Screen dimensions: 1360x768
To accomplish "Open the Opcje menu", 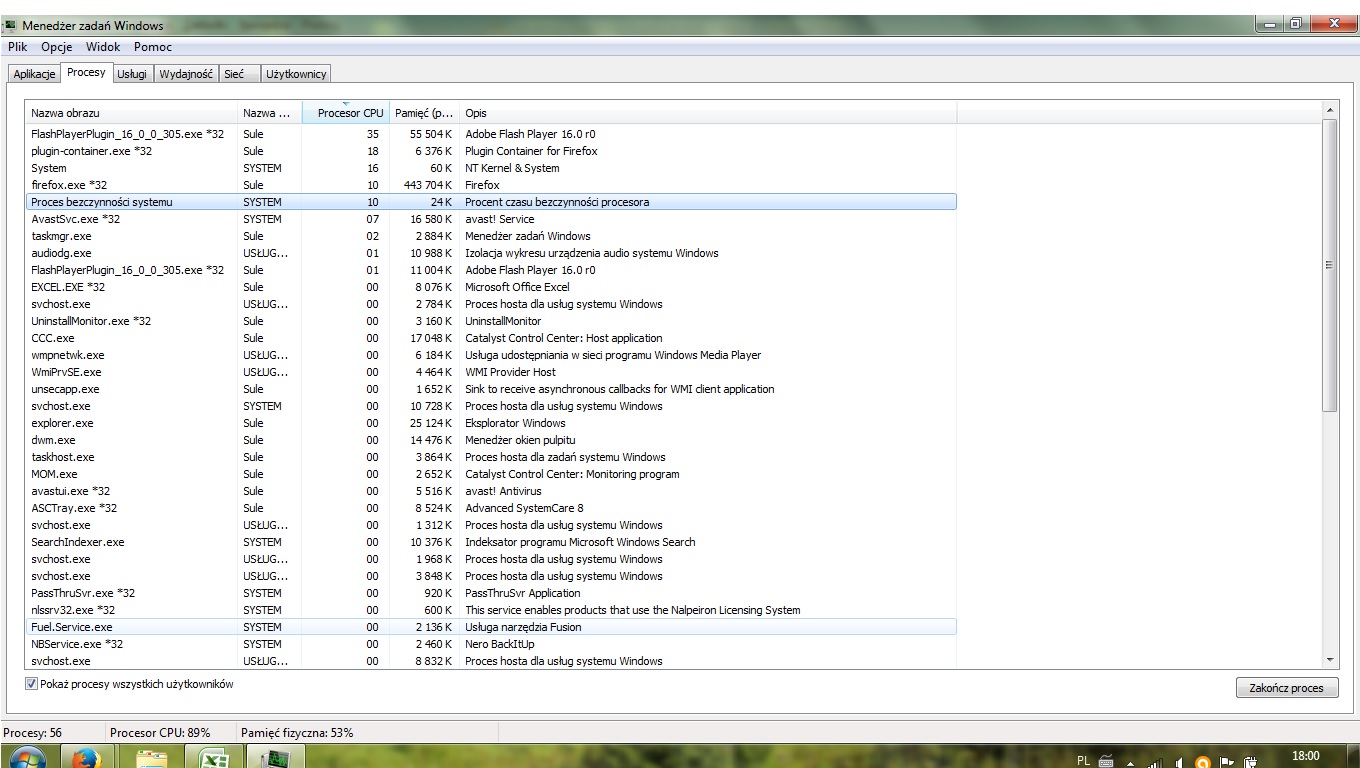I will 57,47.
